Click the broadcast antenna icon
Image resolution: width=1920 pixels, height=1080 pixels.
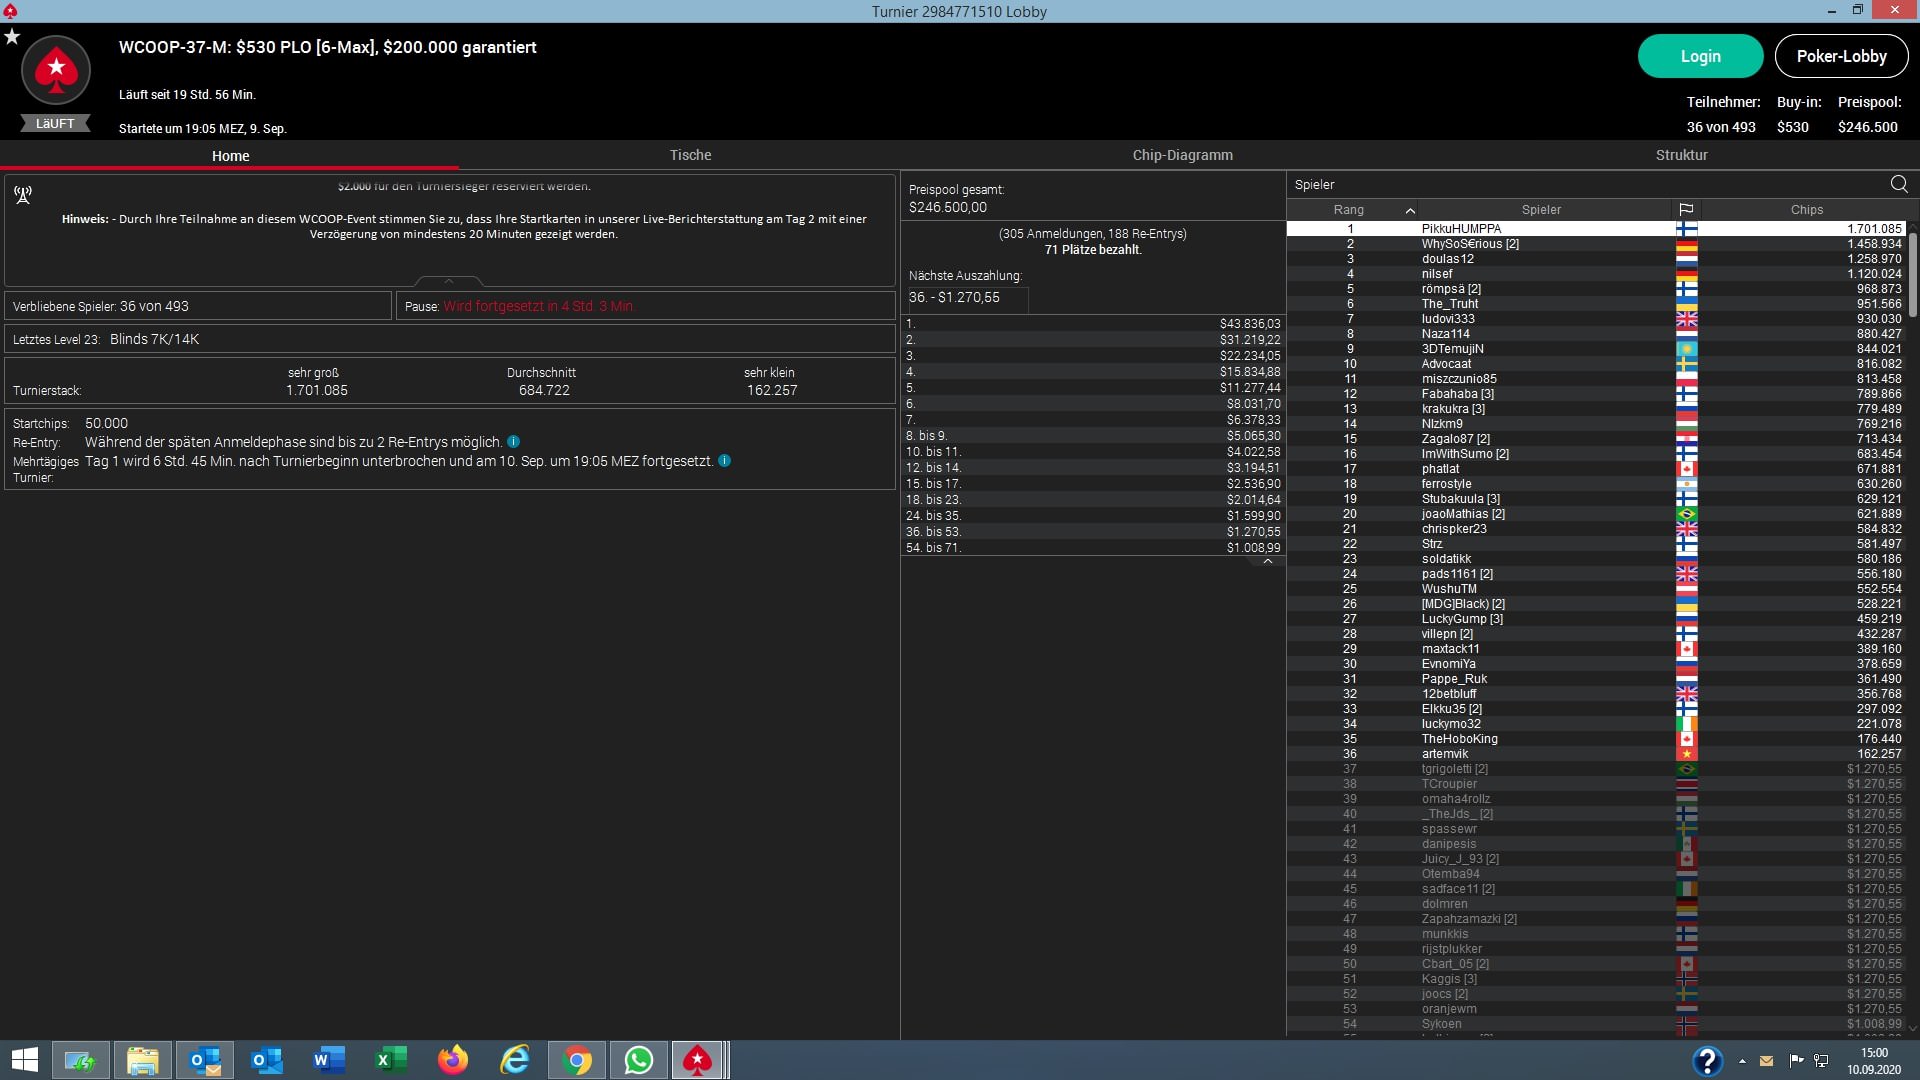point(23,194)
